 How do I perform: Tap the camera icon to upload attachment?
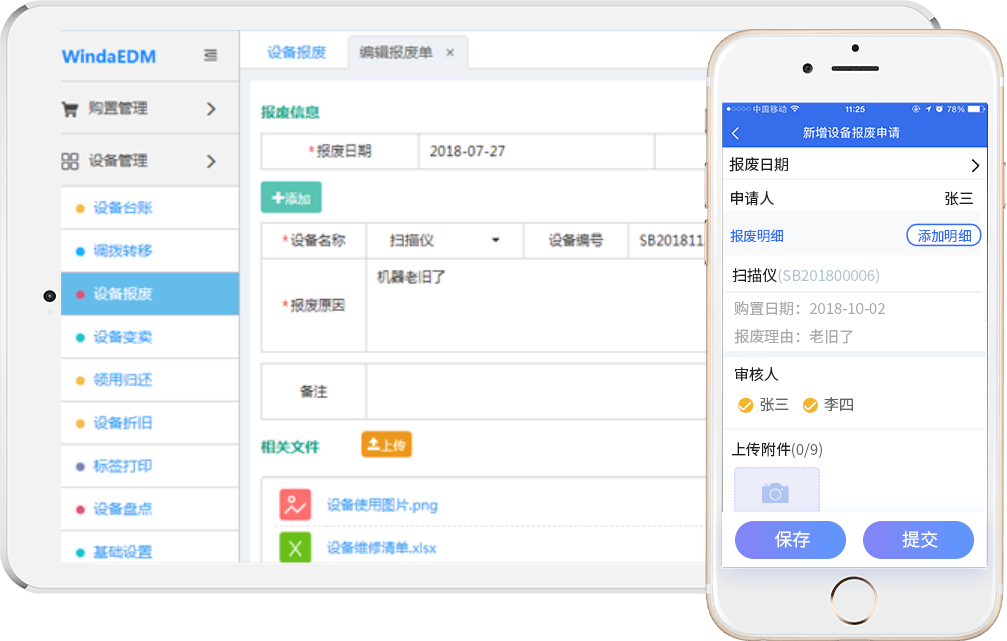(776, 493)
